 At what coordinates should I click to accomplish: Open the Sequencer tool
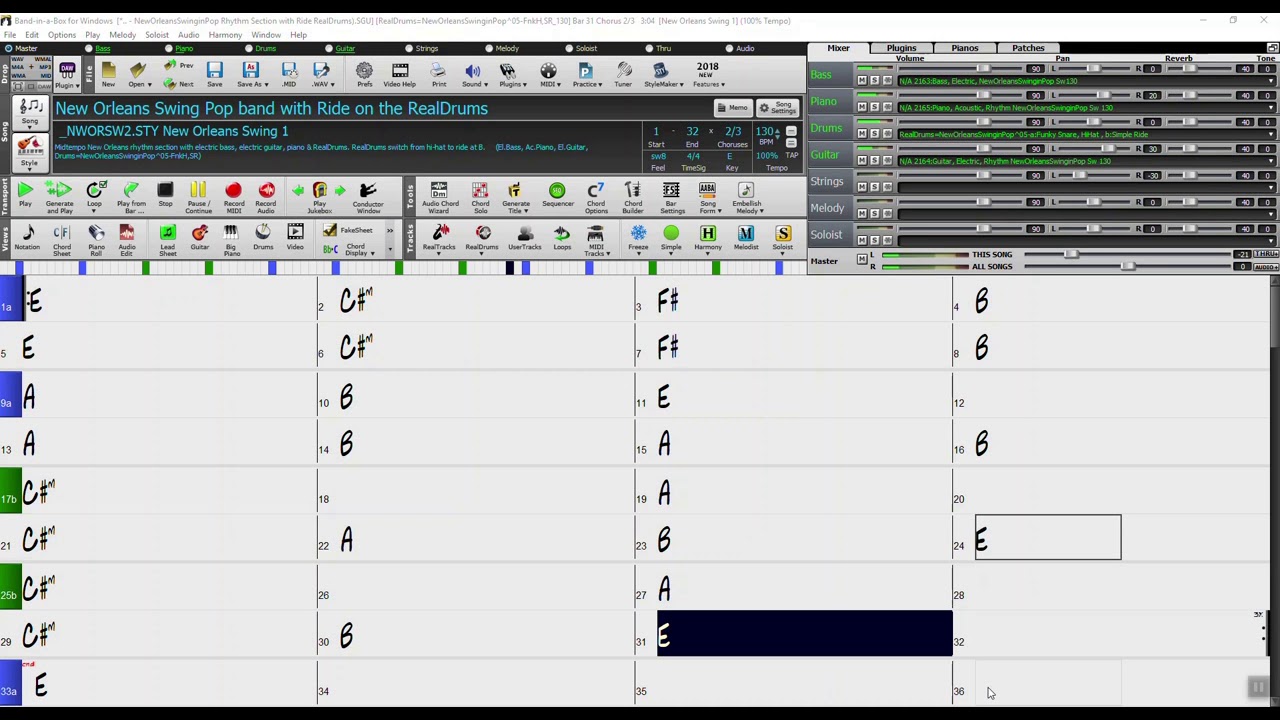tap(557, 195)
